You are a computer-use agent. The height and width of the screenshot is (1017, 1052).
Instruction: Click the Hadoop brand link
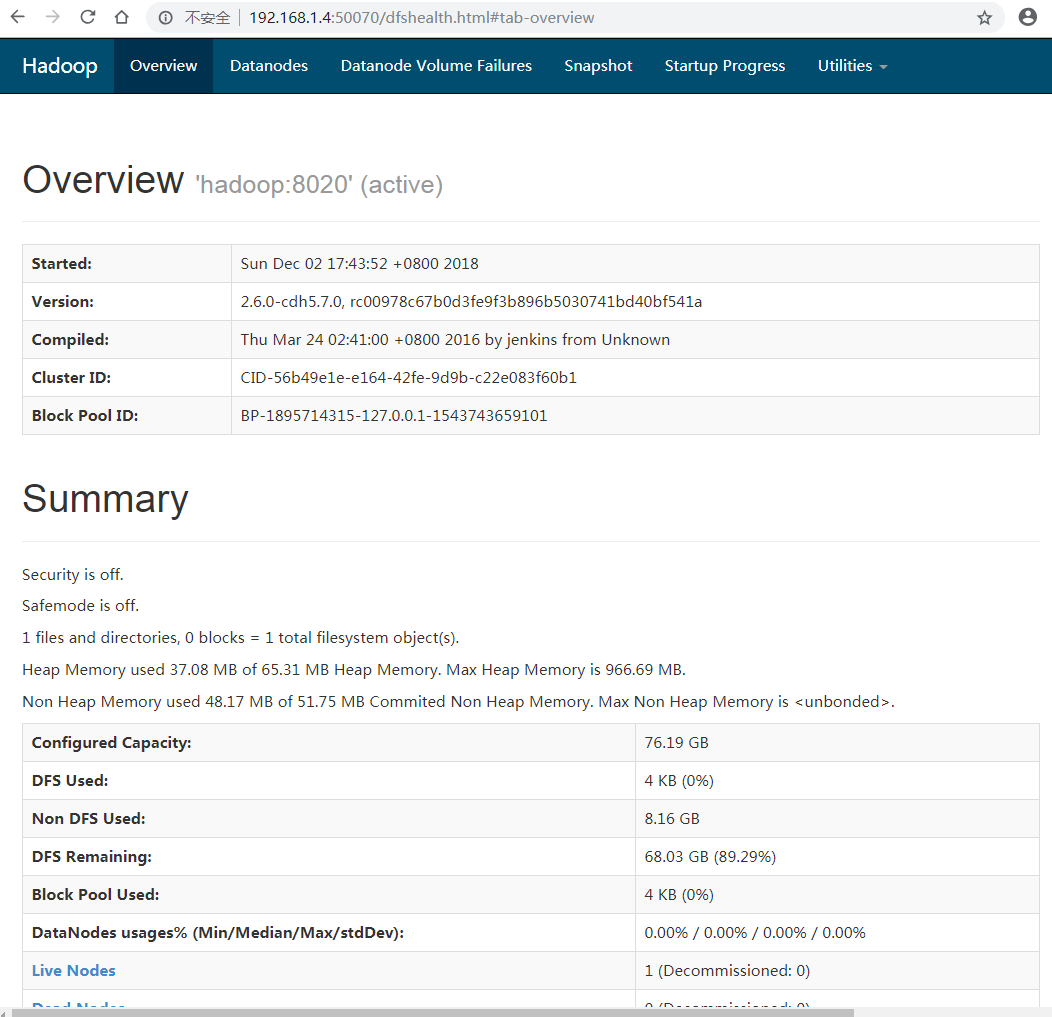(x=60, y=66)
